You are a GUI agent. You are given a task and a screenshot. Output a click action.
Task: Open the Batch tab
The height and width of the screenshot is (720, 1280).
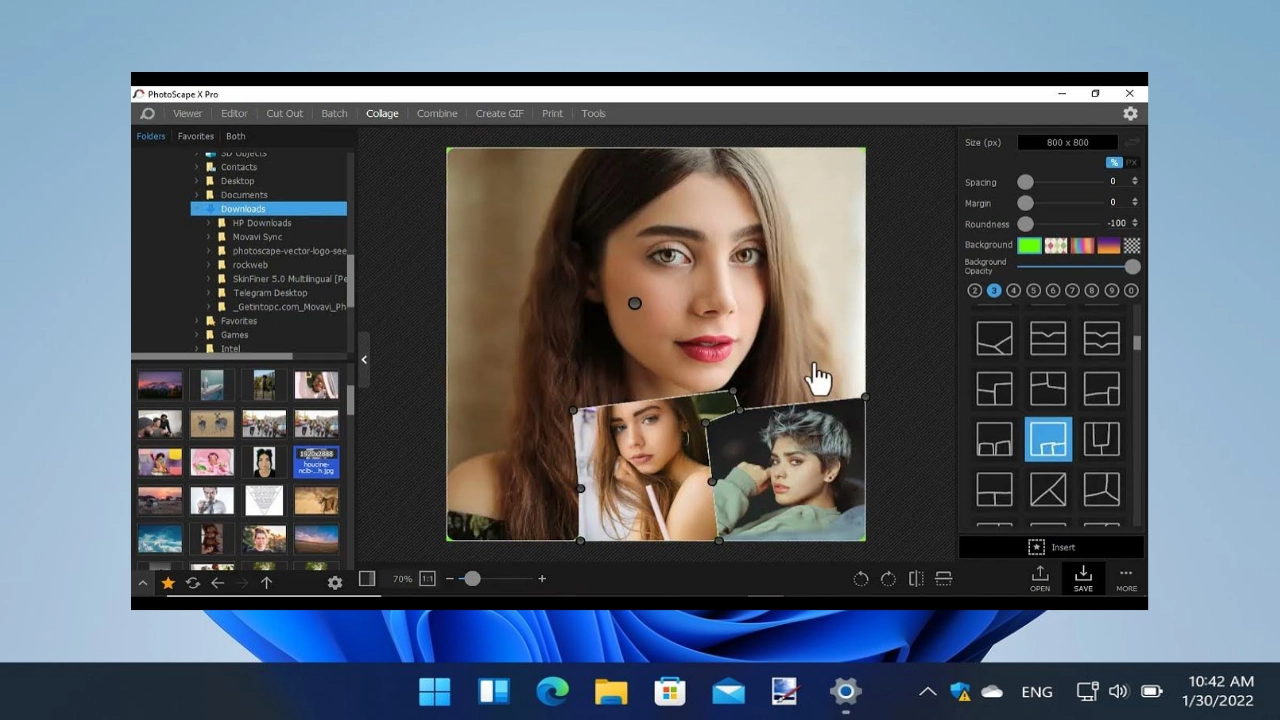tap(334, 114)
